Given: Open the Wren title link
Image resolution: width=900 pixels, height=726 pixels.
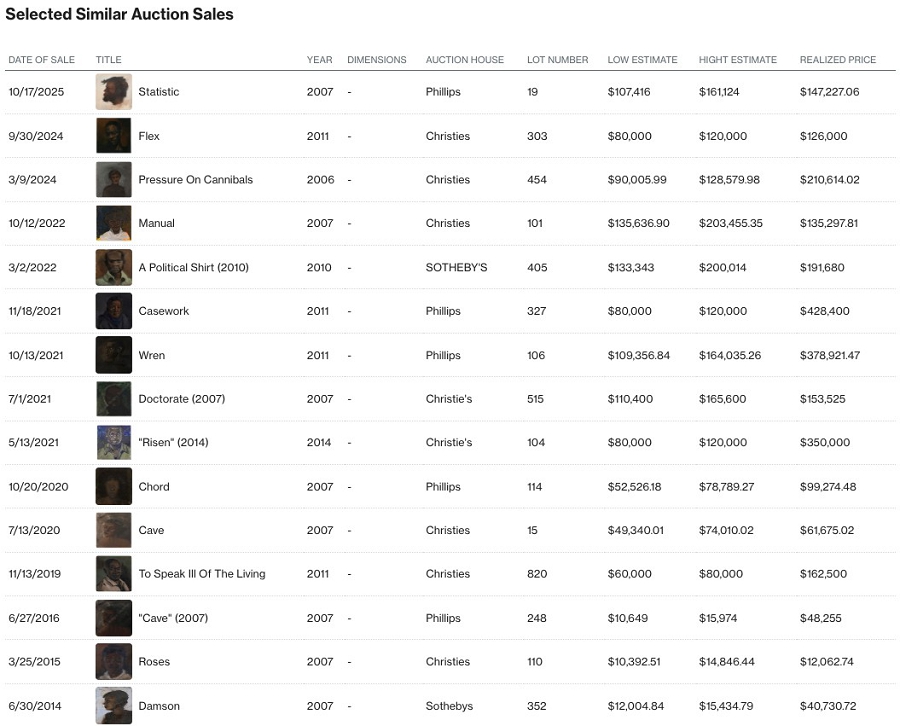Looking at the screenshot, I should [151, 355].
